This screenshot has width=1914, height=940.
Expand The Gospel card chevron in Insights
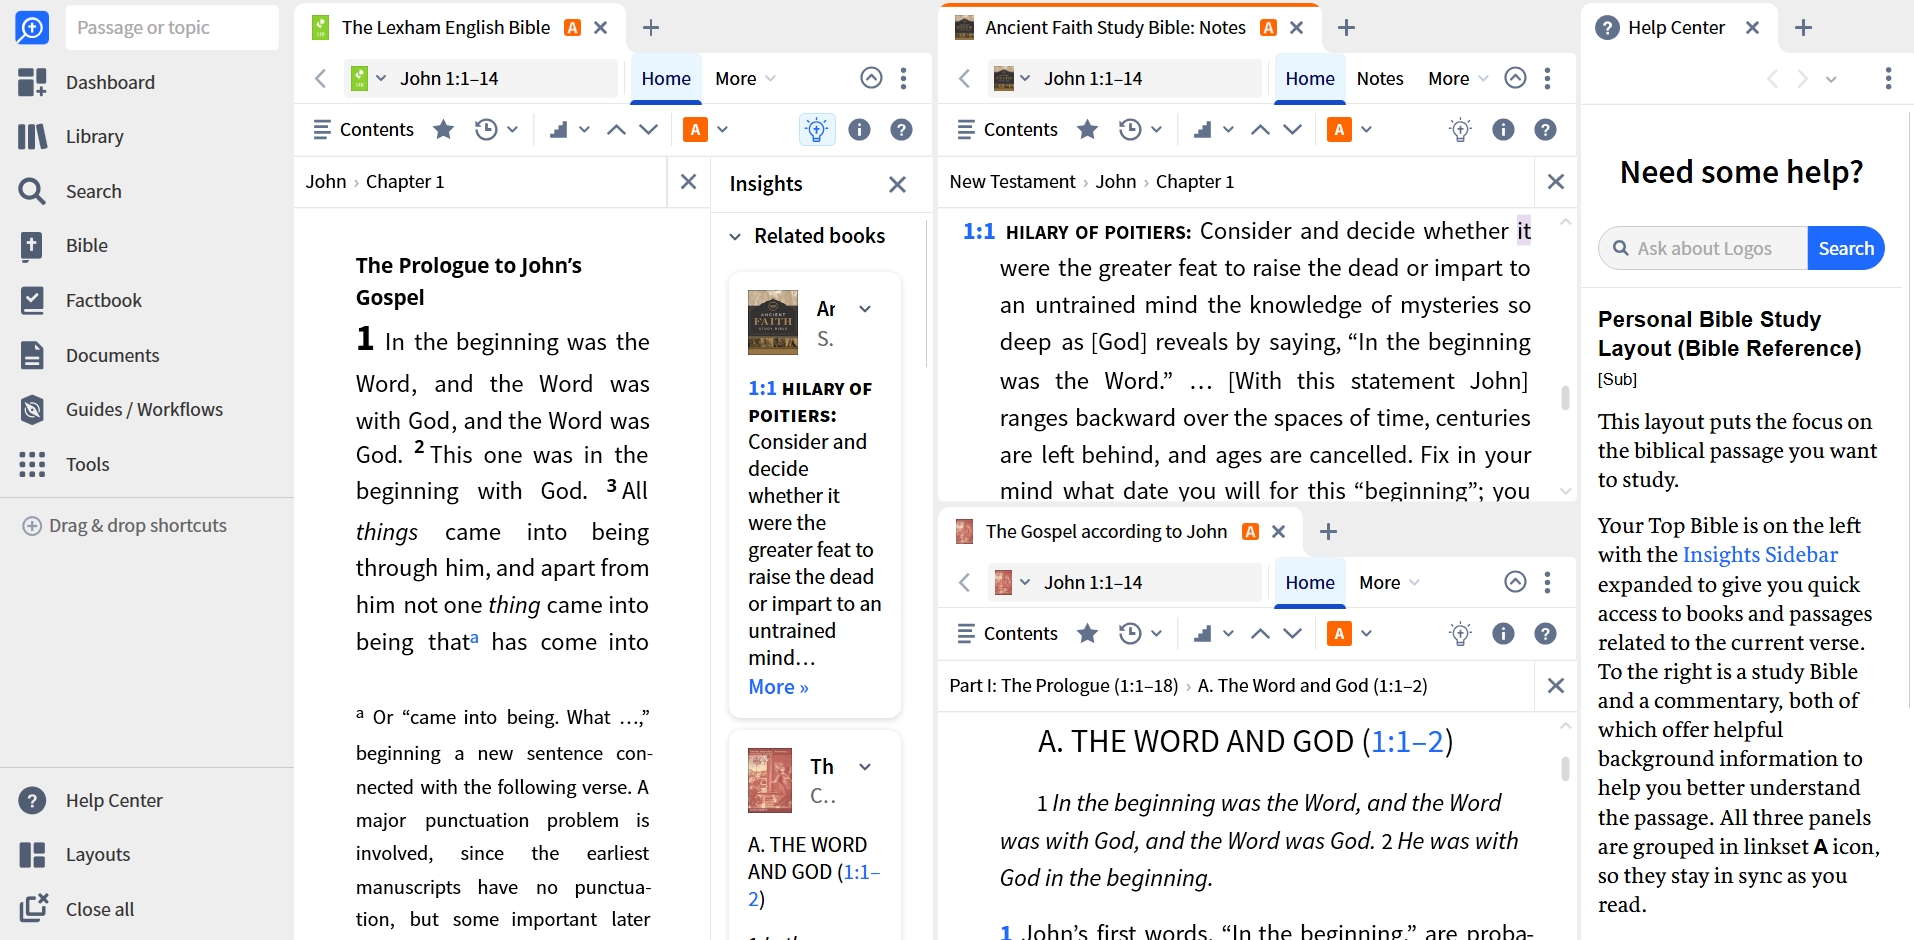(865, 766)
